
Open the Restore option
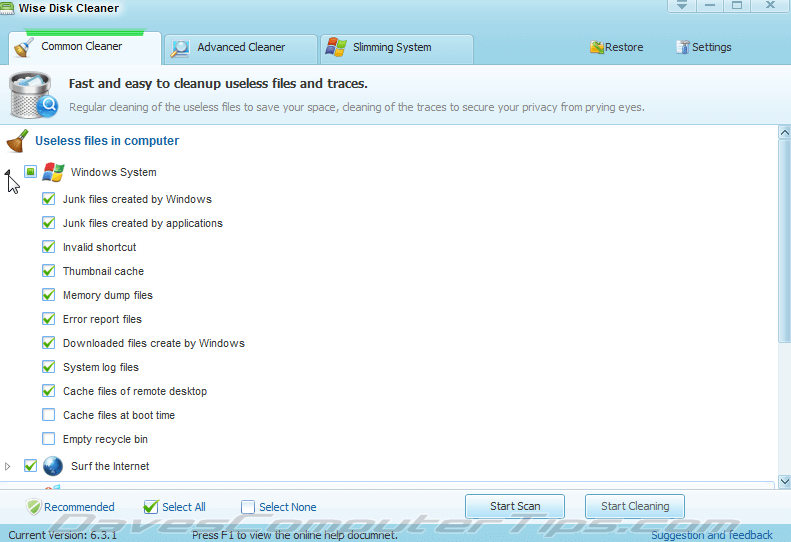click(x=616, y=47)
